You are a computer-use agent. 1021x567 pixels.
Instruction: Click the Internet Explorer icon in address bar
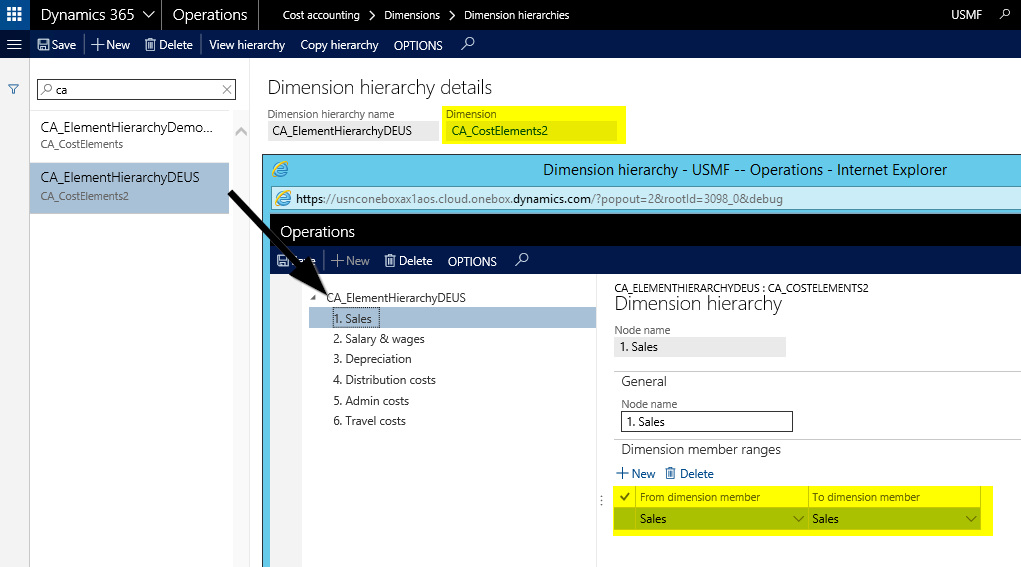(x=283, y=199)
